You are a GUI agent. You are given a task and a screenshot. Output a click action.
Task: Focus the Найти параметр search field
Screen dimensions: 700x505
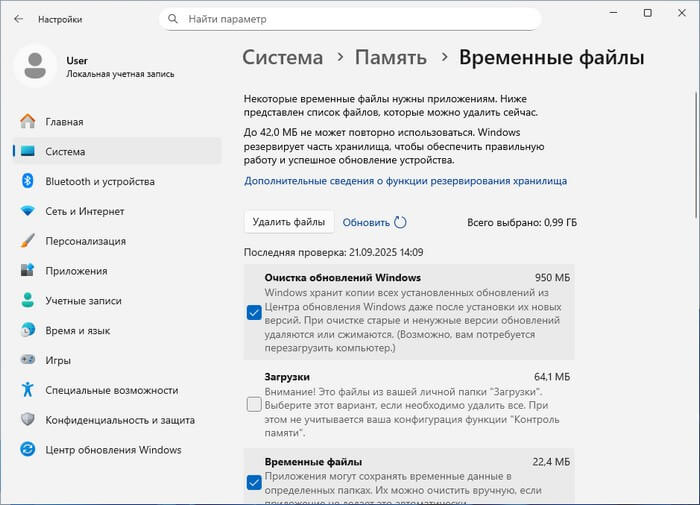(350, 19)
